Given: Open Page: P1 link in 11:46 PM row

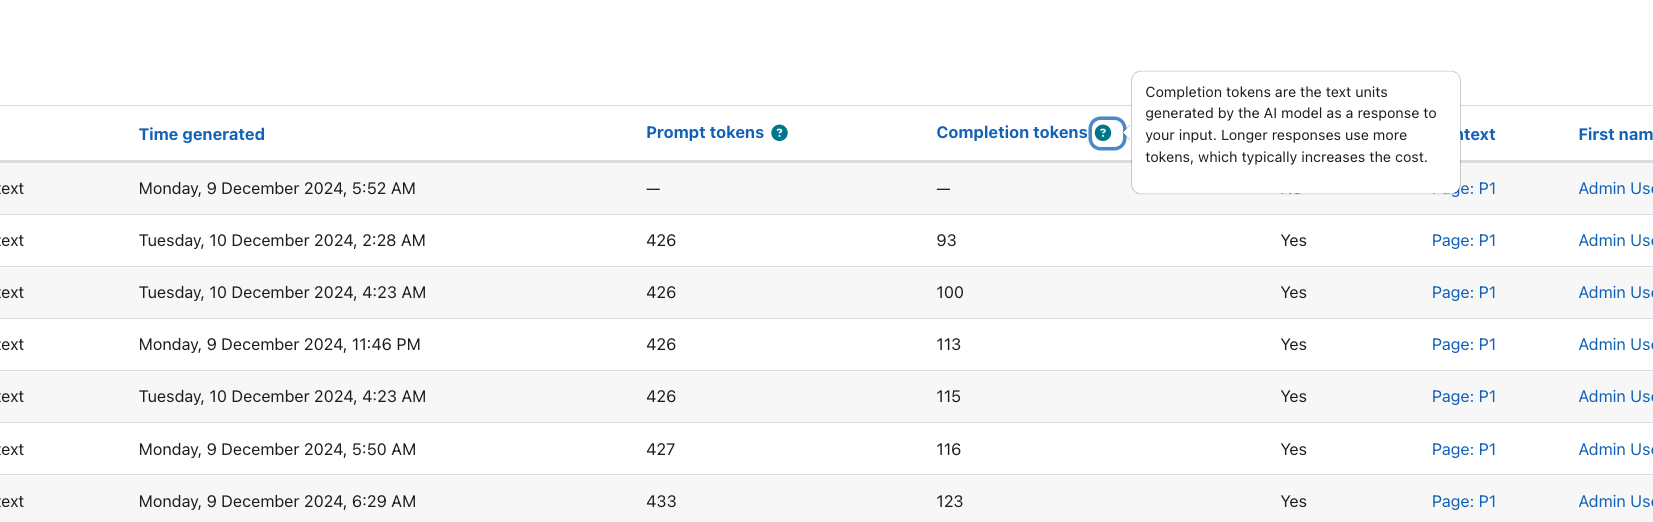Looking at the screenshot, I should click(x=1463, y=344).
